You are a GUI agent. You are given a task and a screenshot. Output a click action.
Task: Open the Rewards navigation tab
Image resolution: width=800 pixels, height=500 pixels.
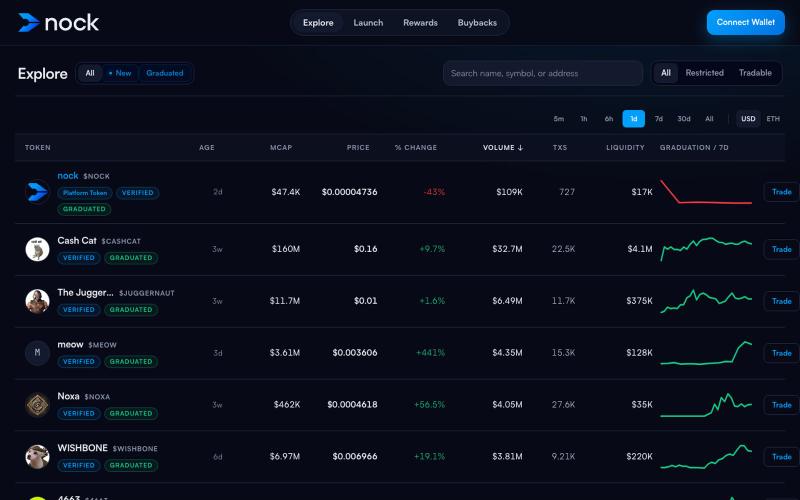pos(420,23)
